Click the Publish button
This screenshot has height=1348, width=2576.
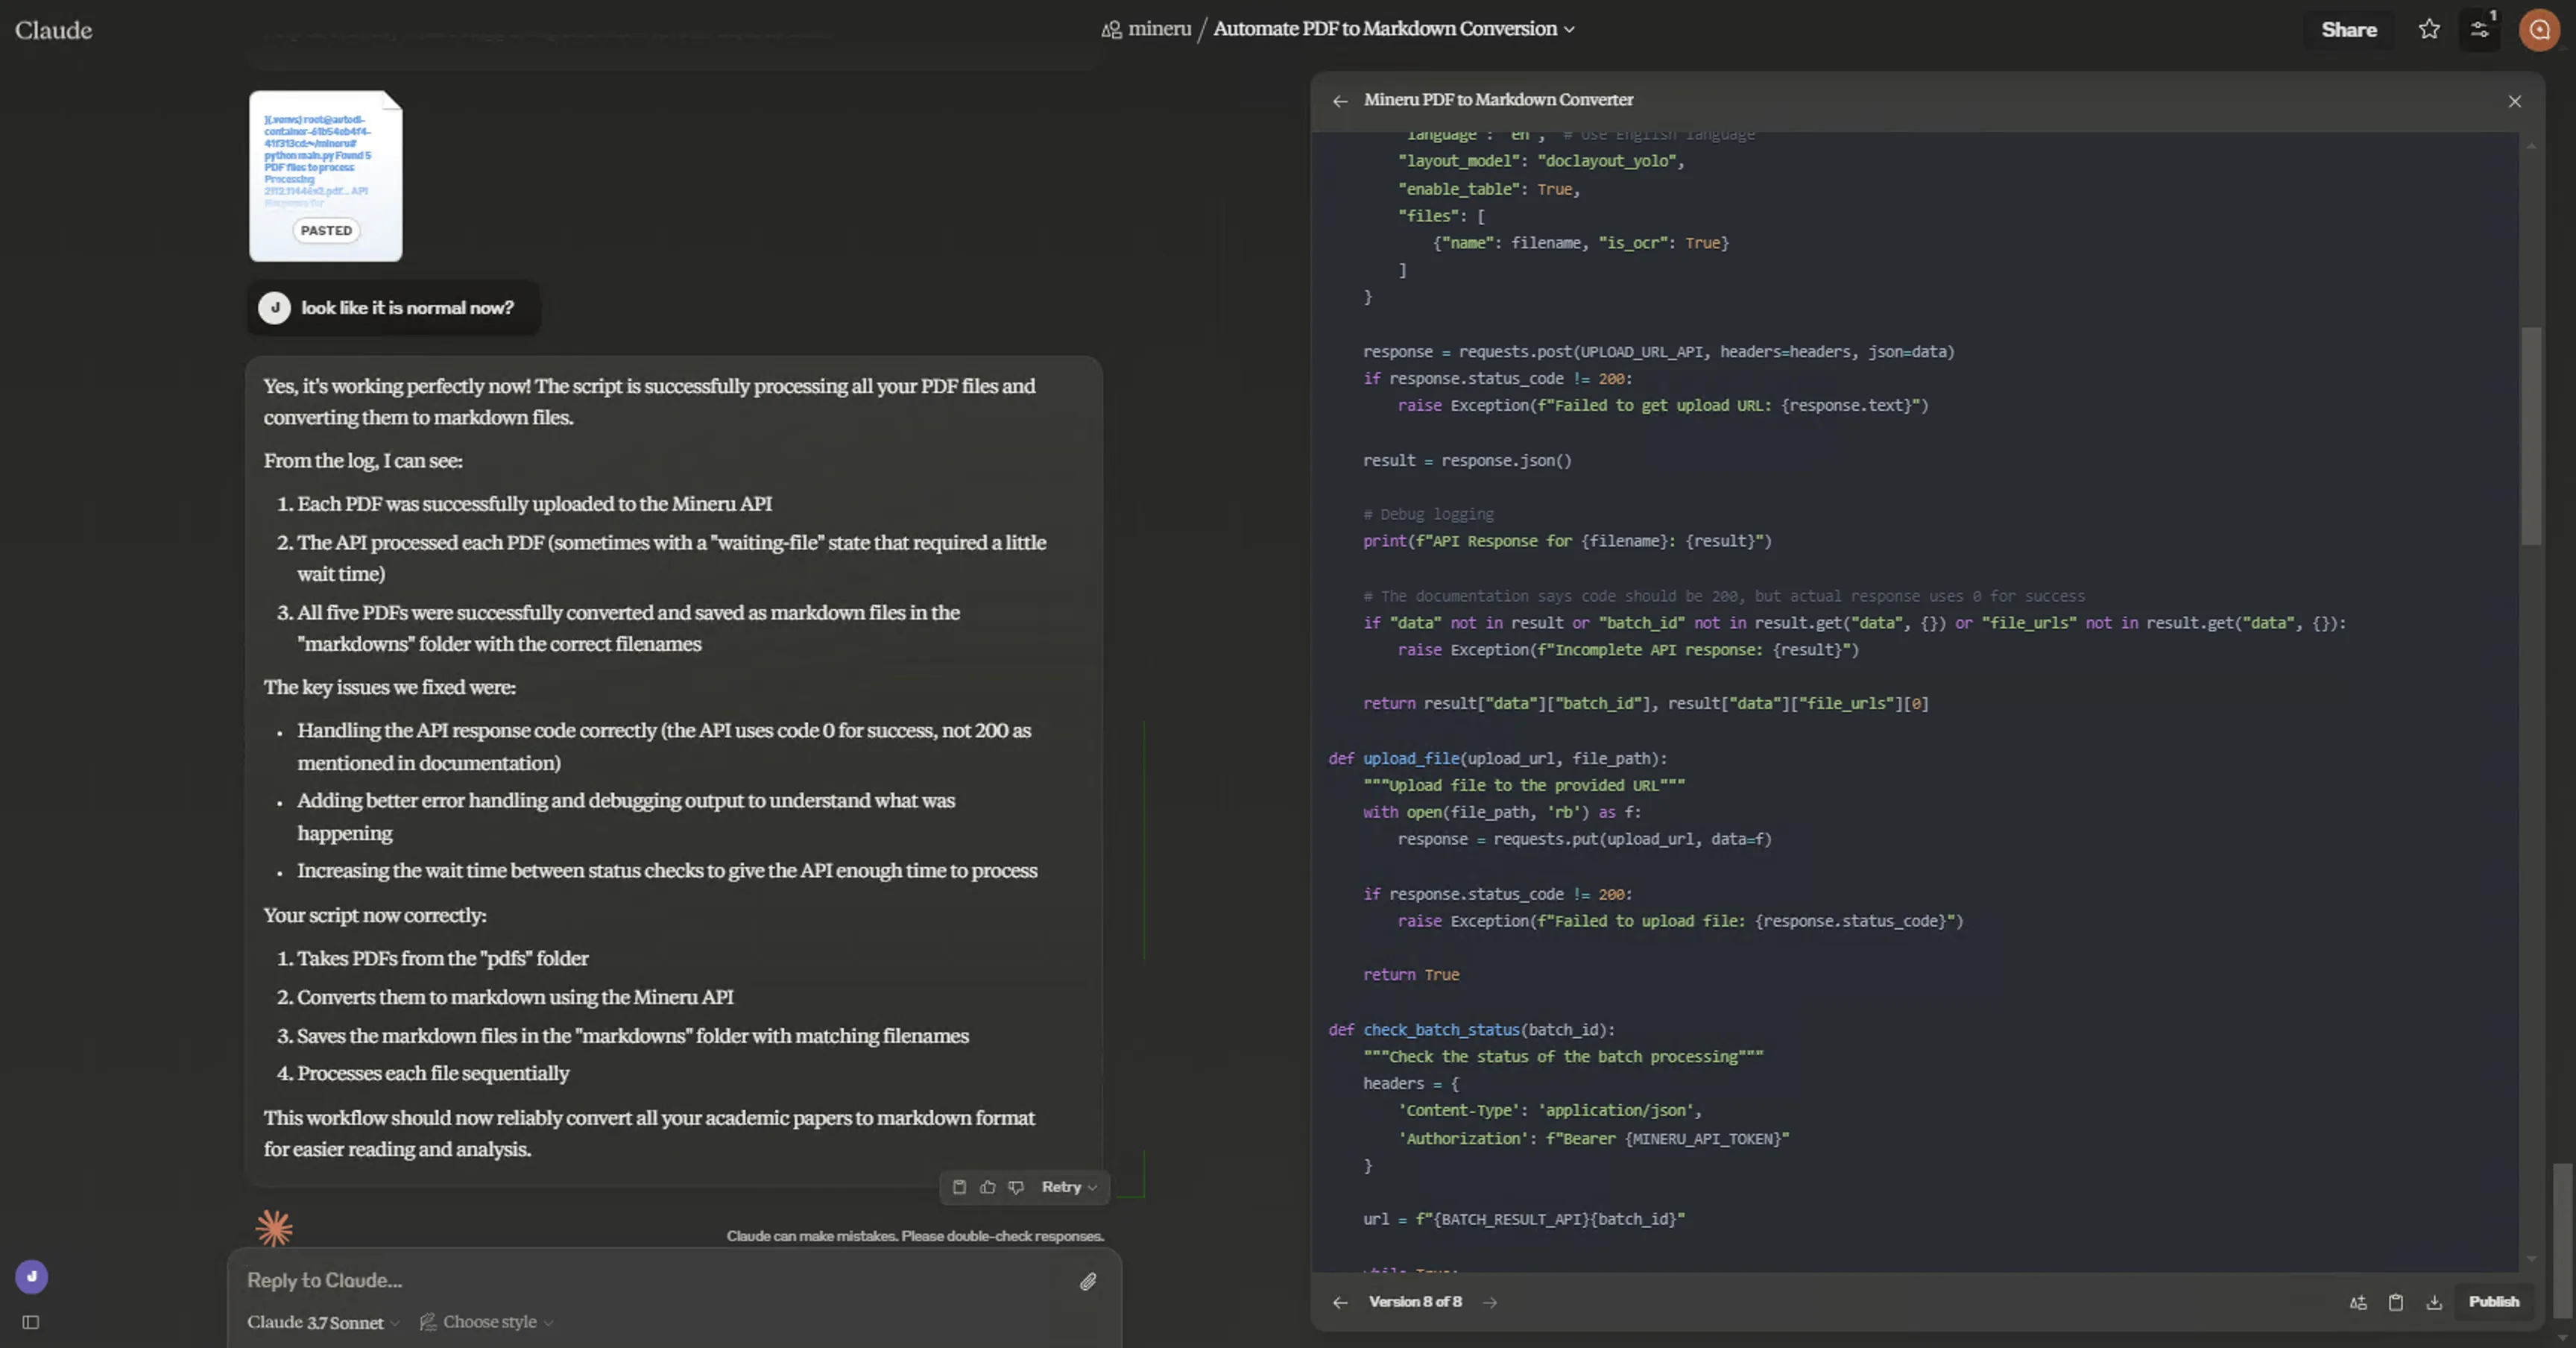(2494, 1302)
